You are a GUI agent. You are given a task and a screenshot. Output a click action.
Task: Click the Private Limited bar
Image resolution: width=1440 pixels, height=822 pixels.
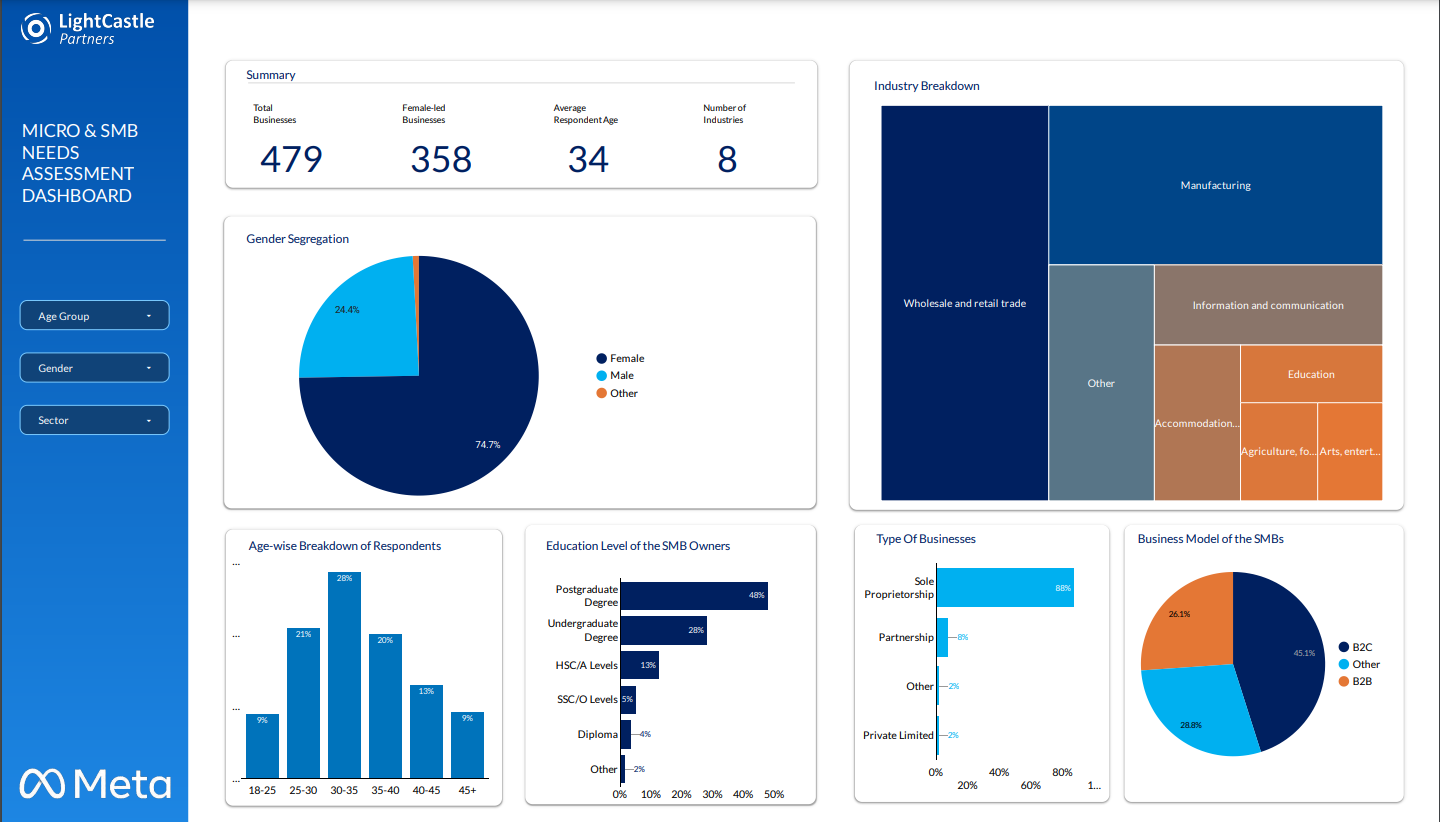[938, 735]
